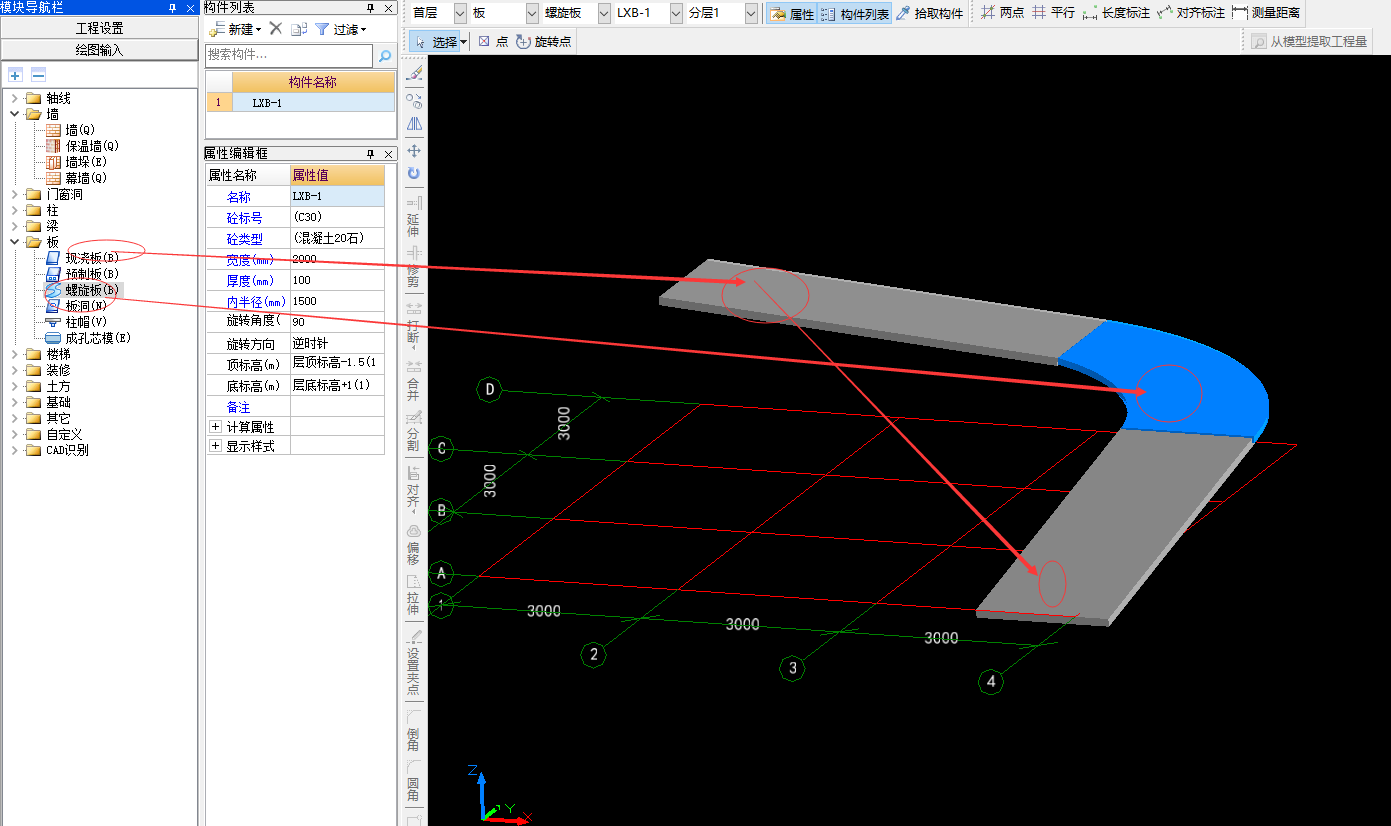Open the 分层1 layer dropdown
The width and height of the screenshot is (1391, 826).
coord(751,13)
